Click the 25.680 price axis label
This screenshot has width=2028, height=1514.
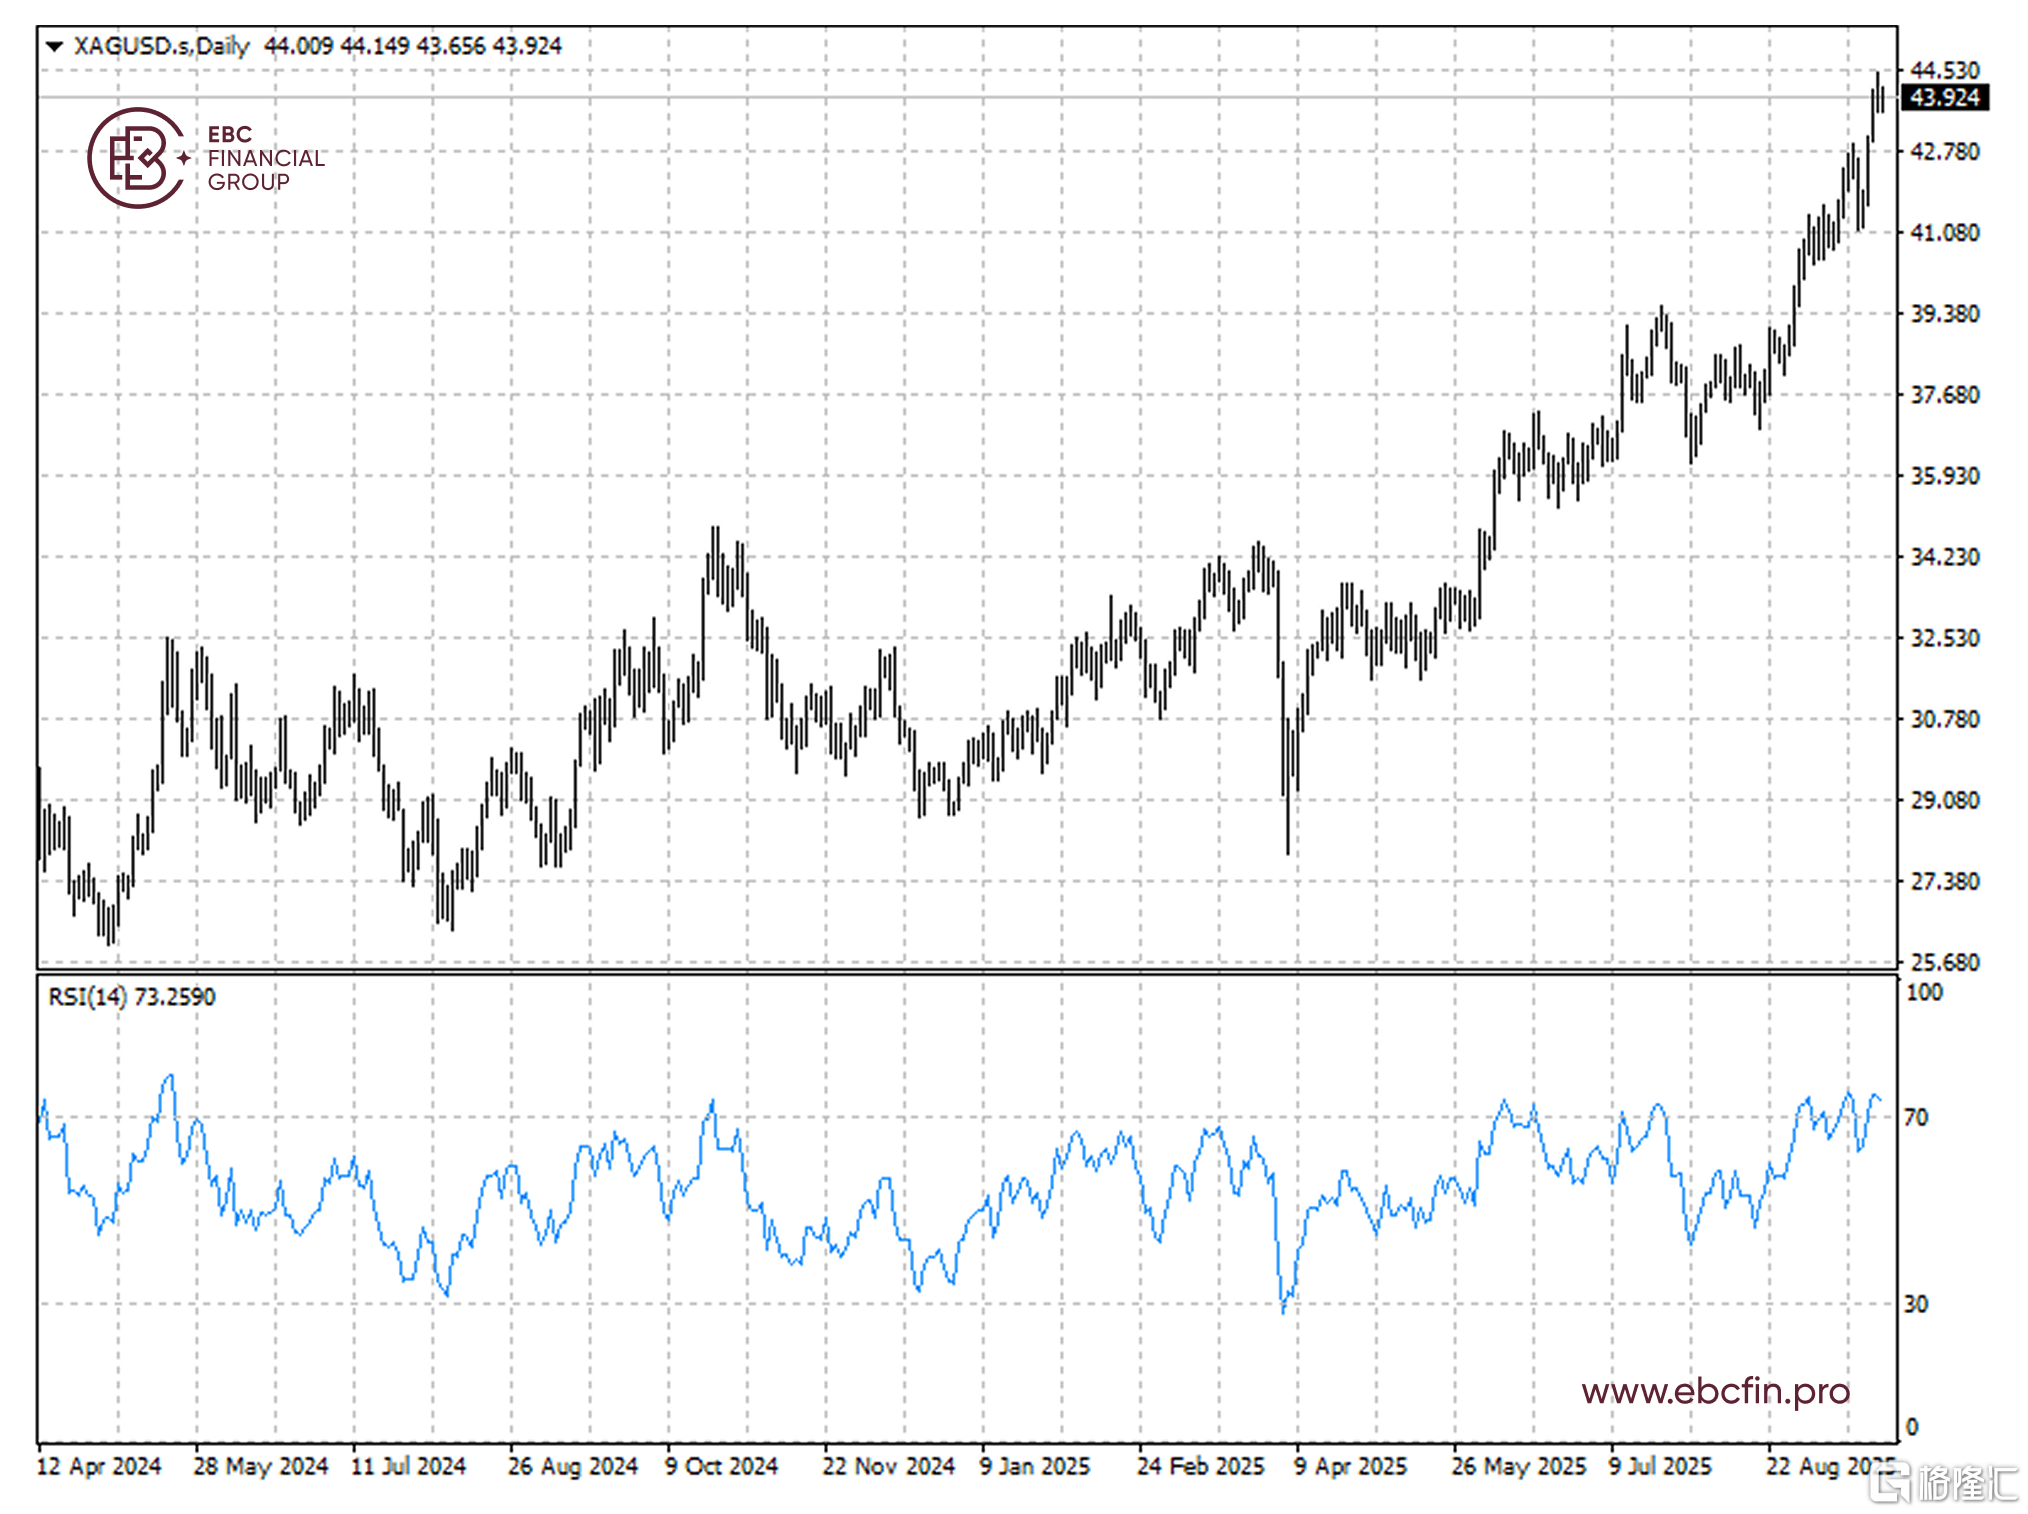[1944, 962]
